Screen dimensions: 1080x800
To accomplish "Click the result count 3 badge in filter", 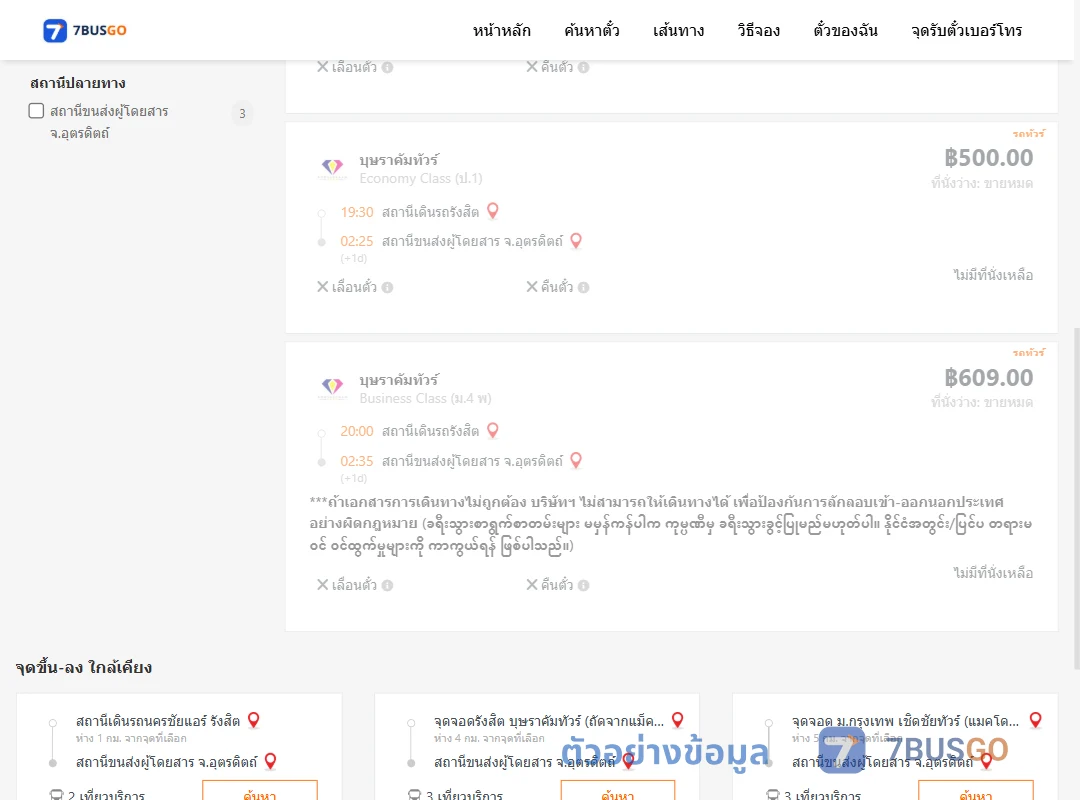I will point(242,113).
